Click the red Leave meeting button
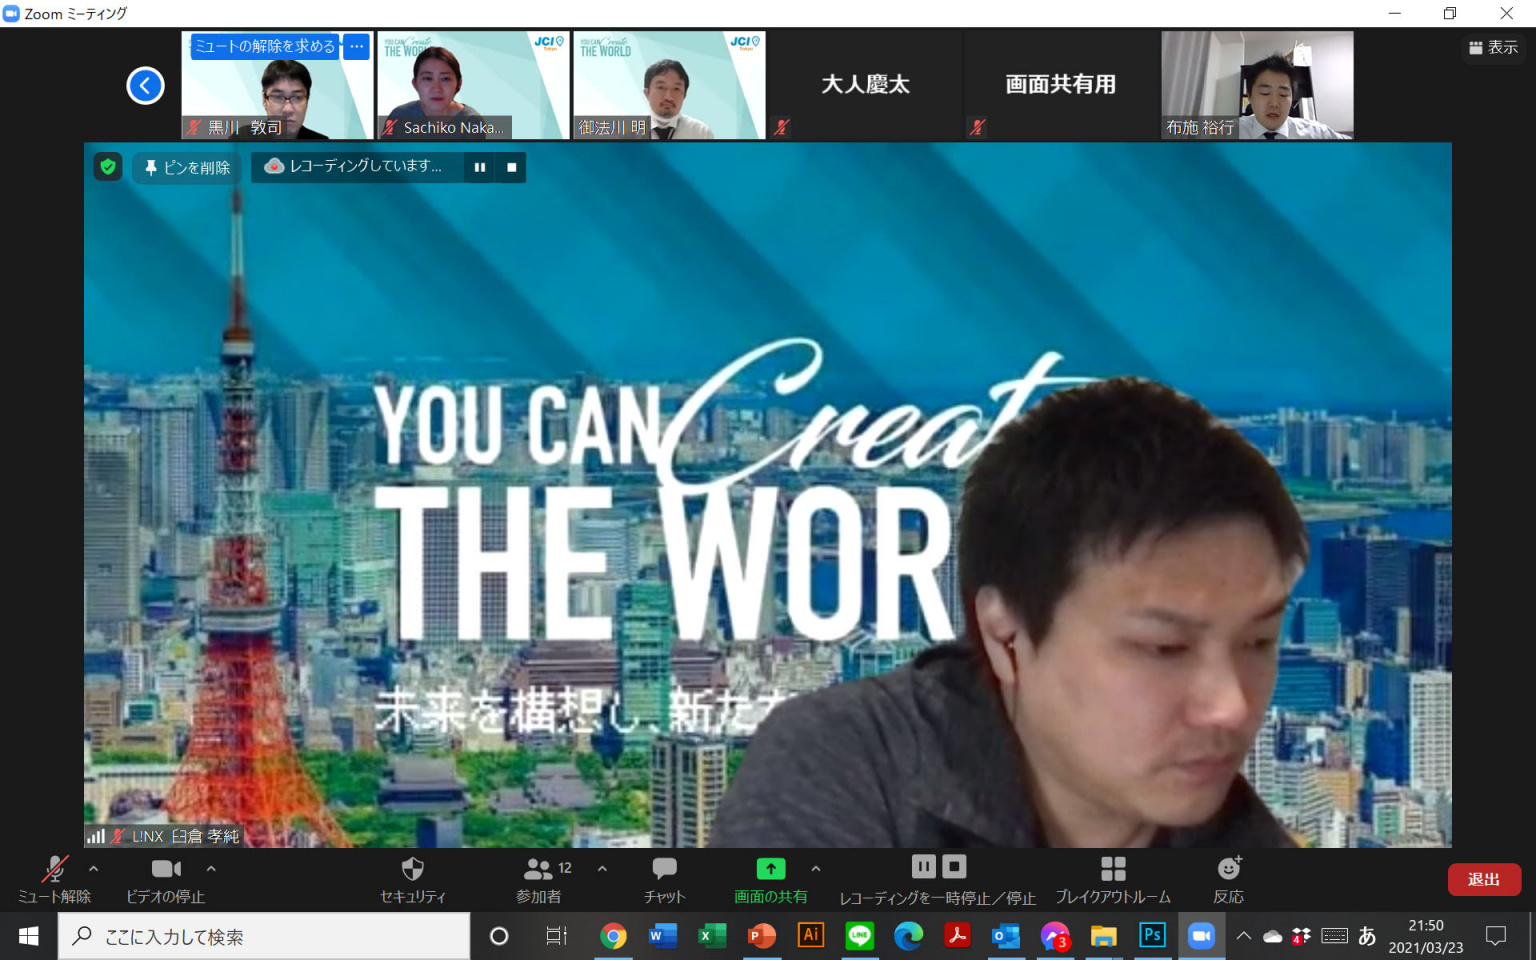 click(x=1483, y=879)
